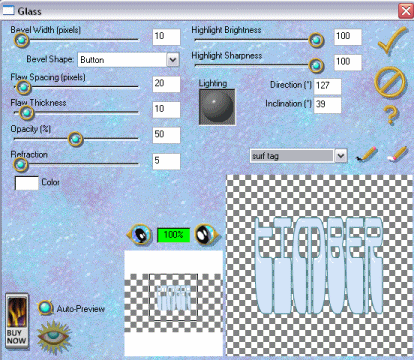Open the Bevel Shape dropdown arrow
The height and width of the screenshot is (360, 414).
tap(173, 60)
